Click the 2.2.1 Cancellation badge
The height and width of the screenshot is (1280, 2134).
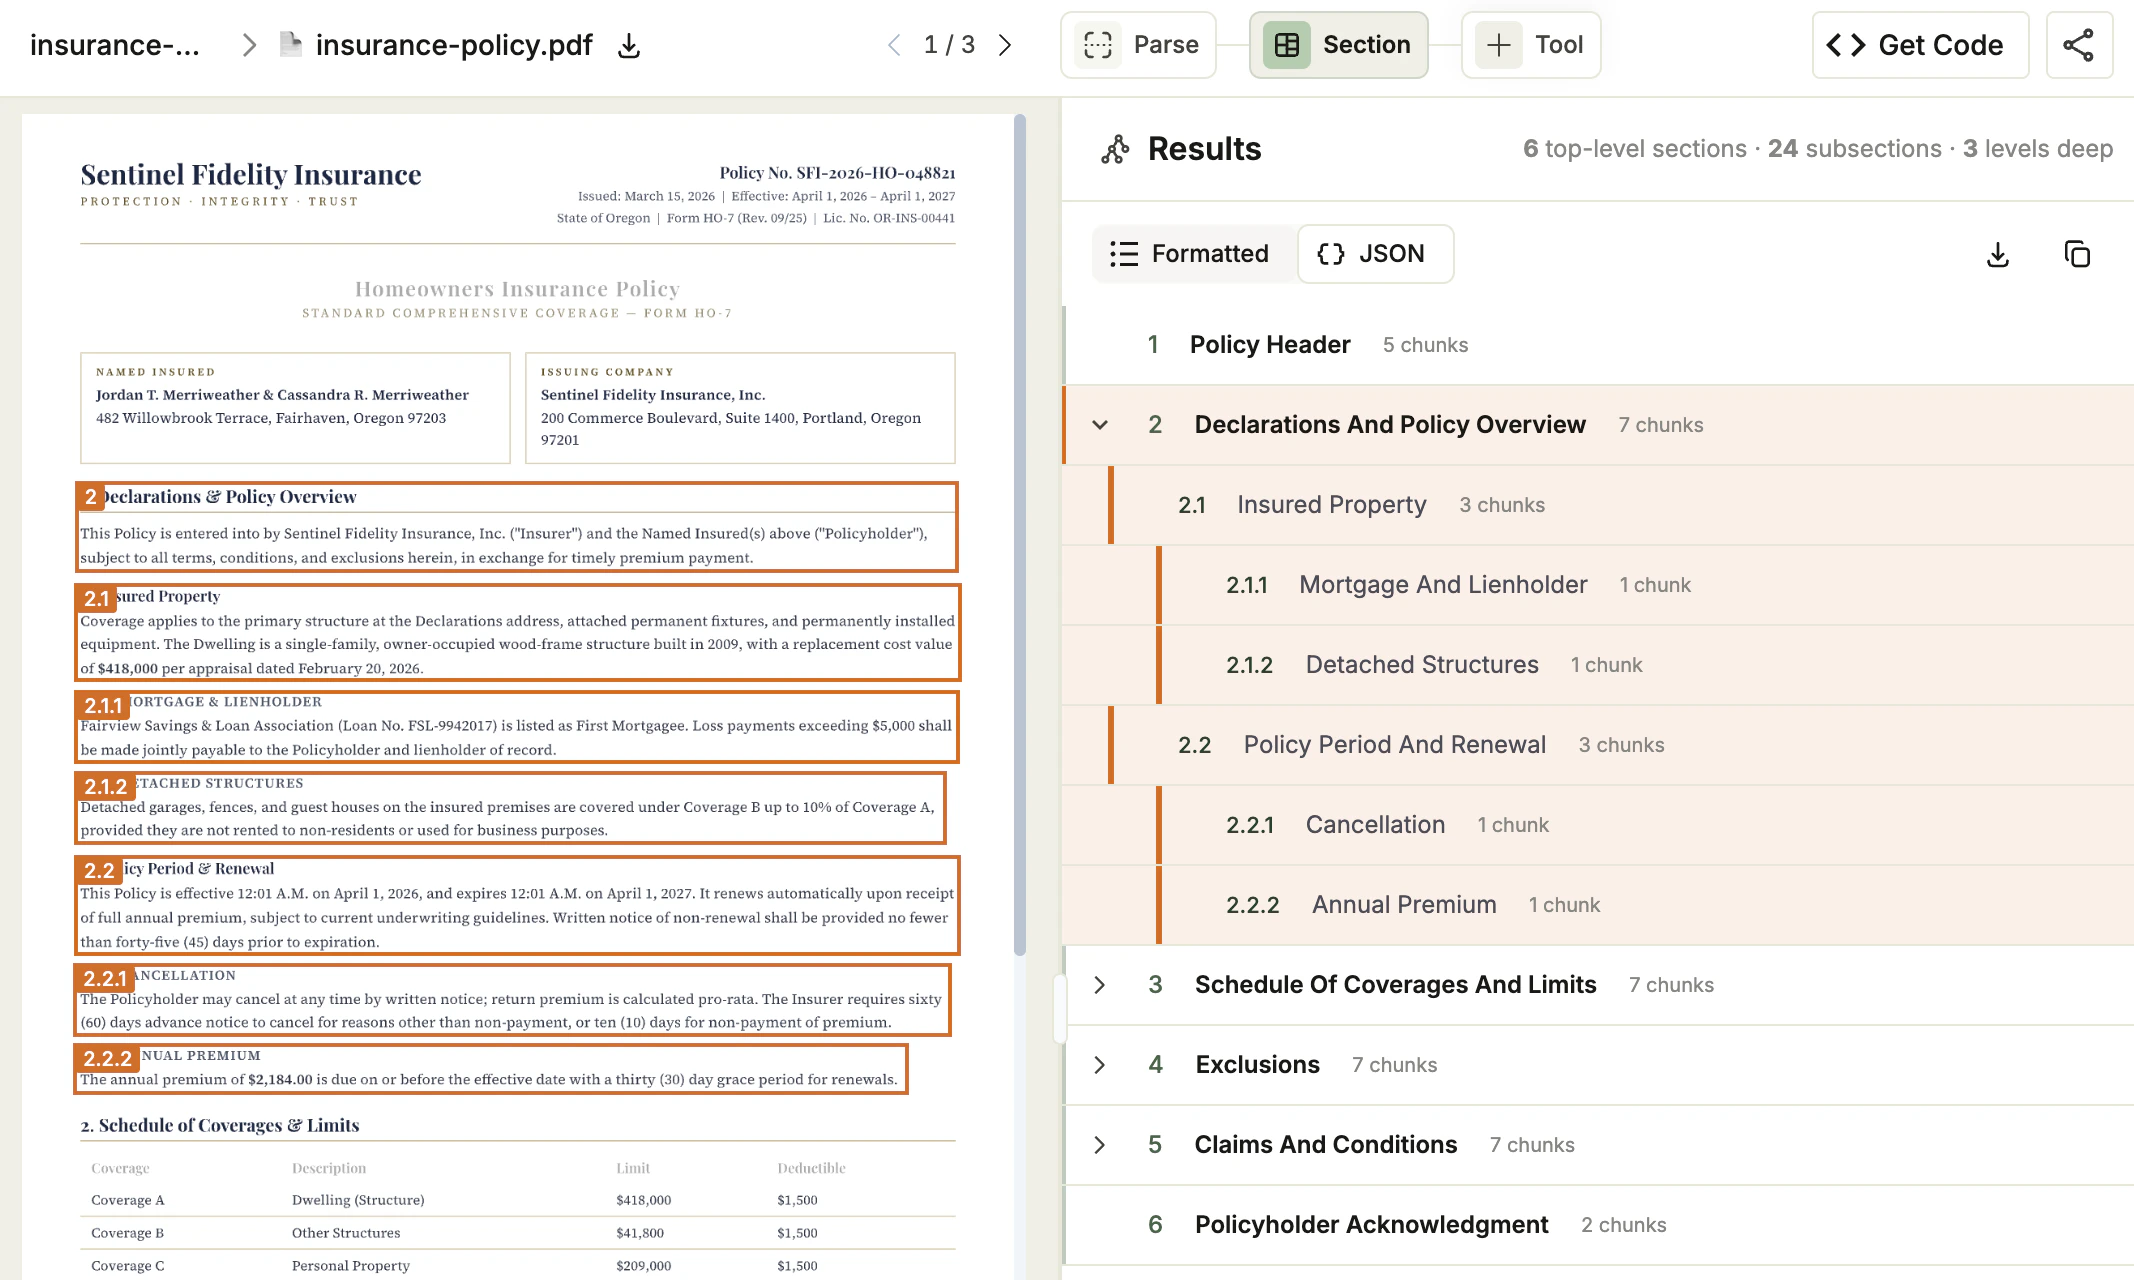tap(105, 978)
